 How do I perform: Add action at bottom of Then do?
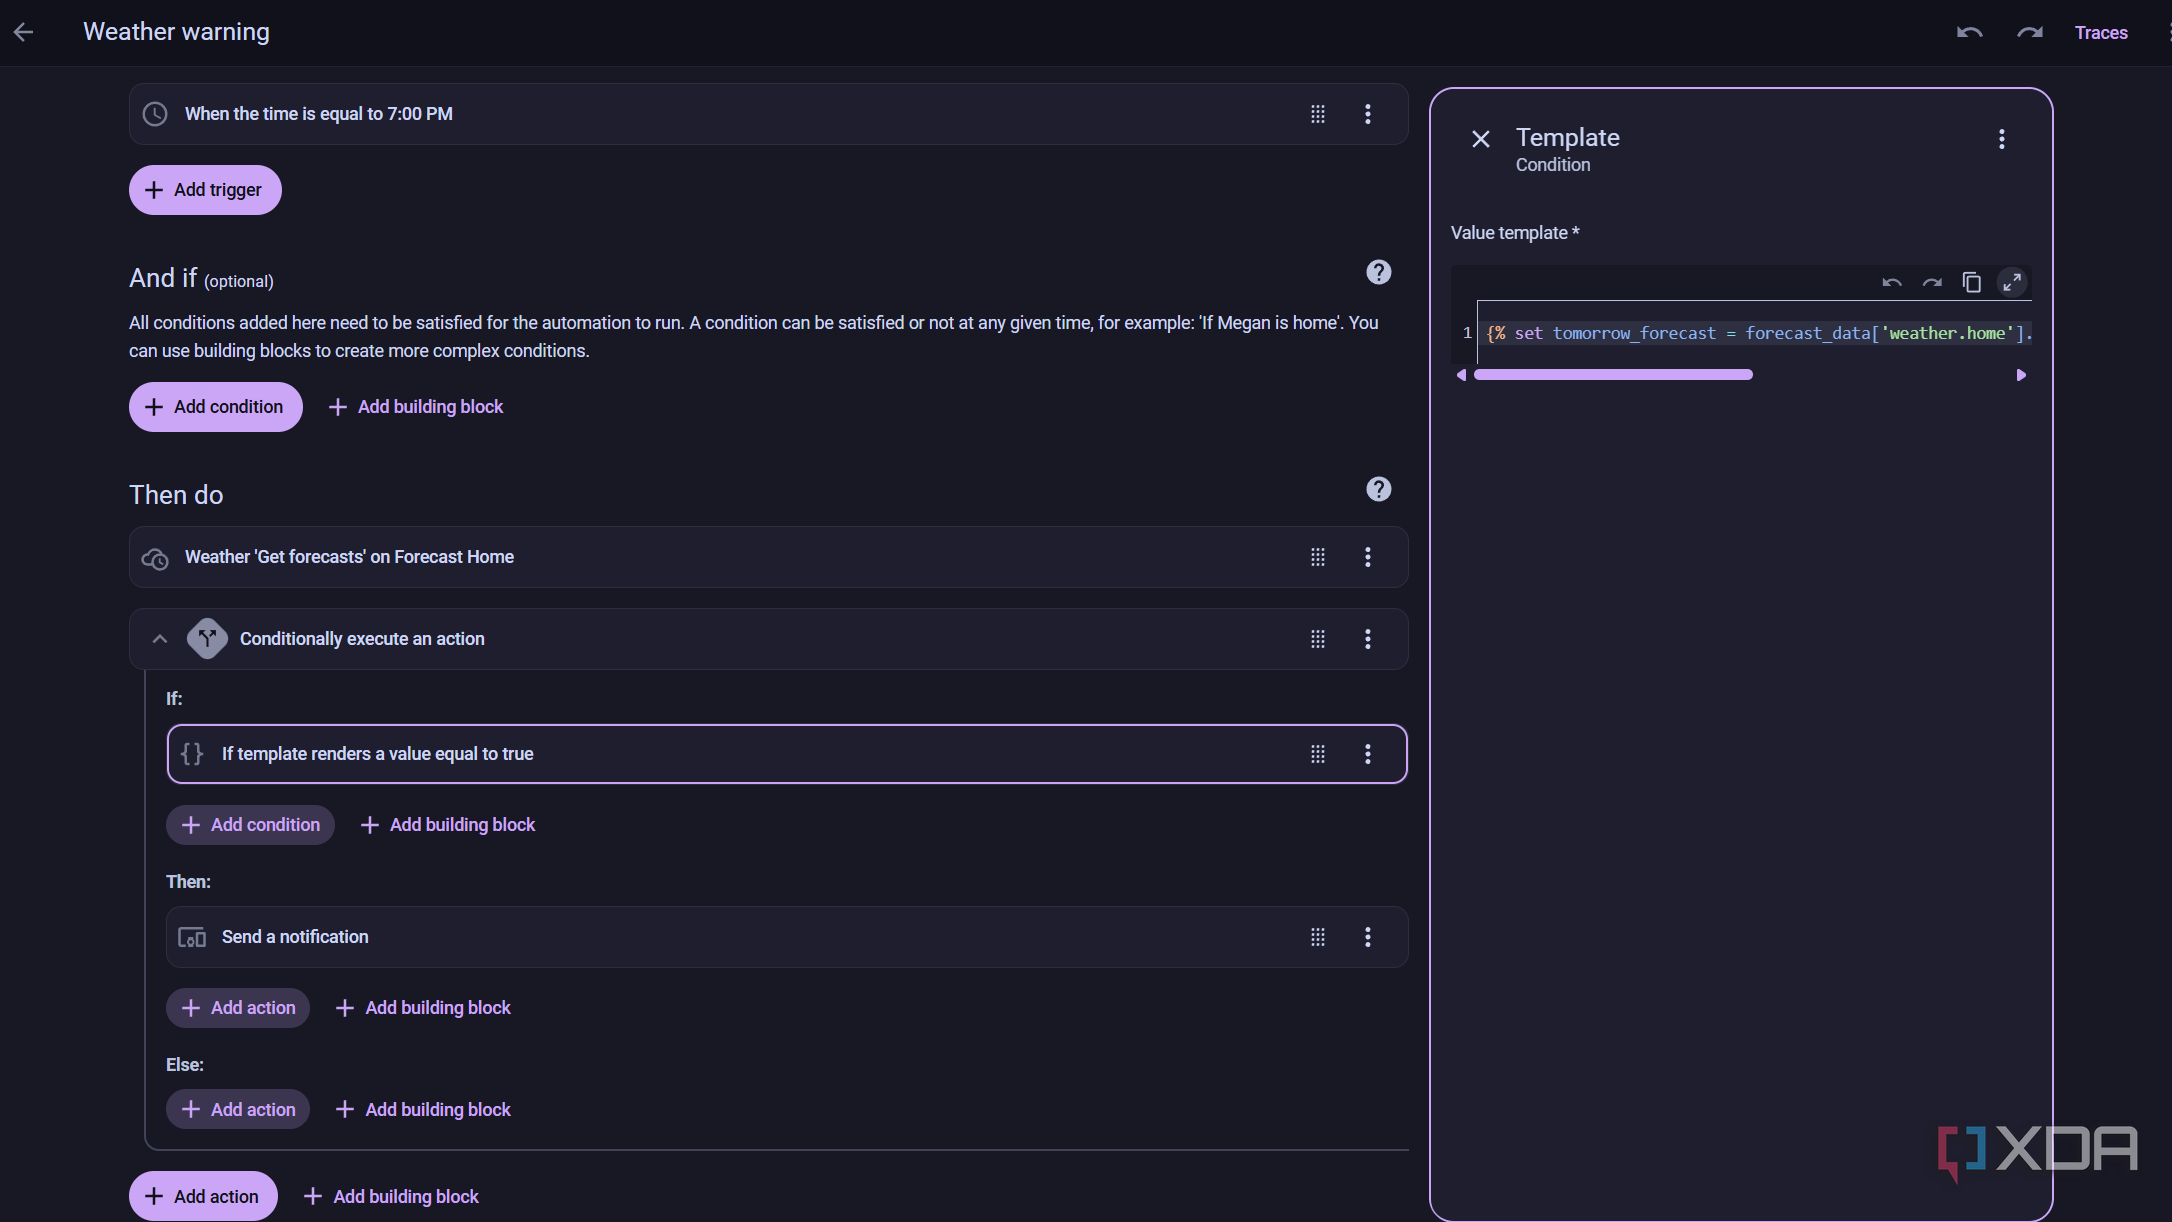tap(203, 1197)
